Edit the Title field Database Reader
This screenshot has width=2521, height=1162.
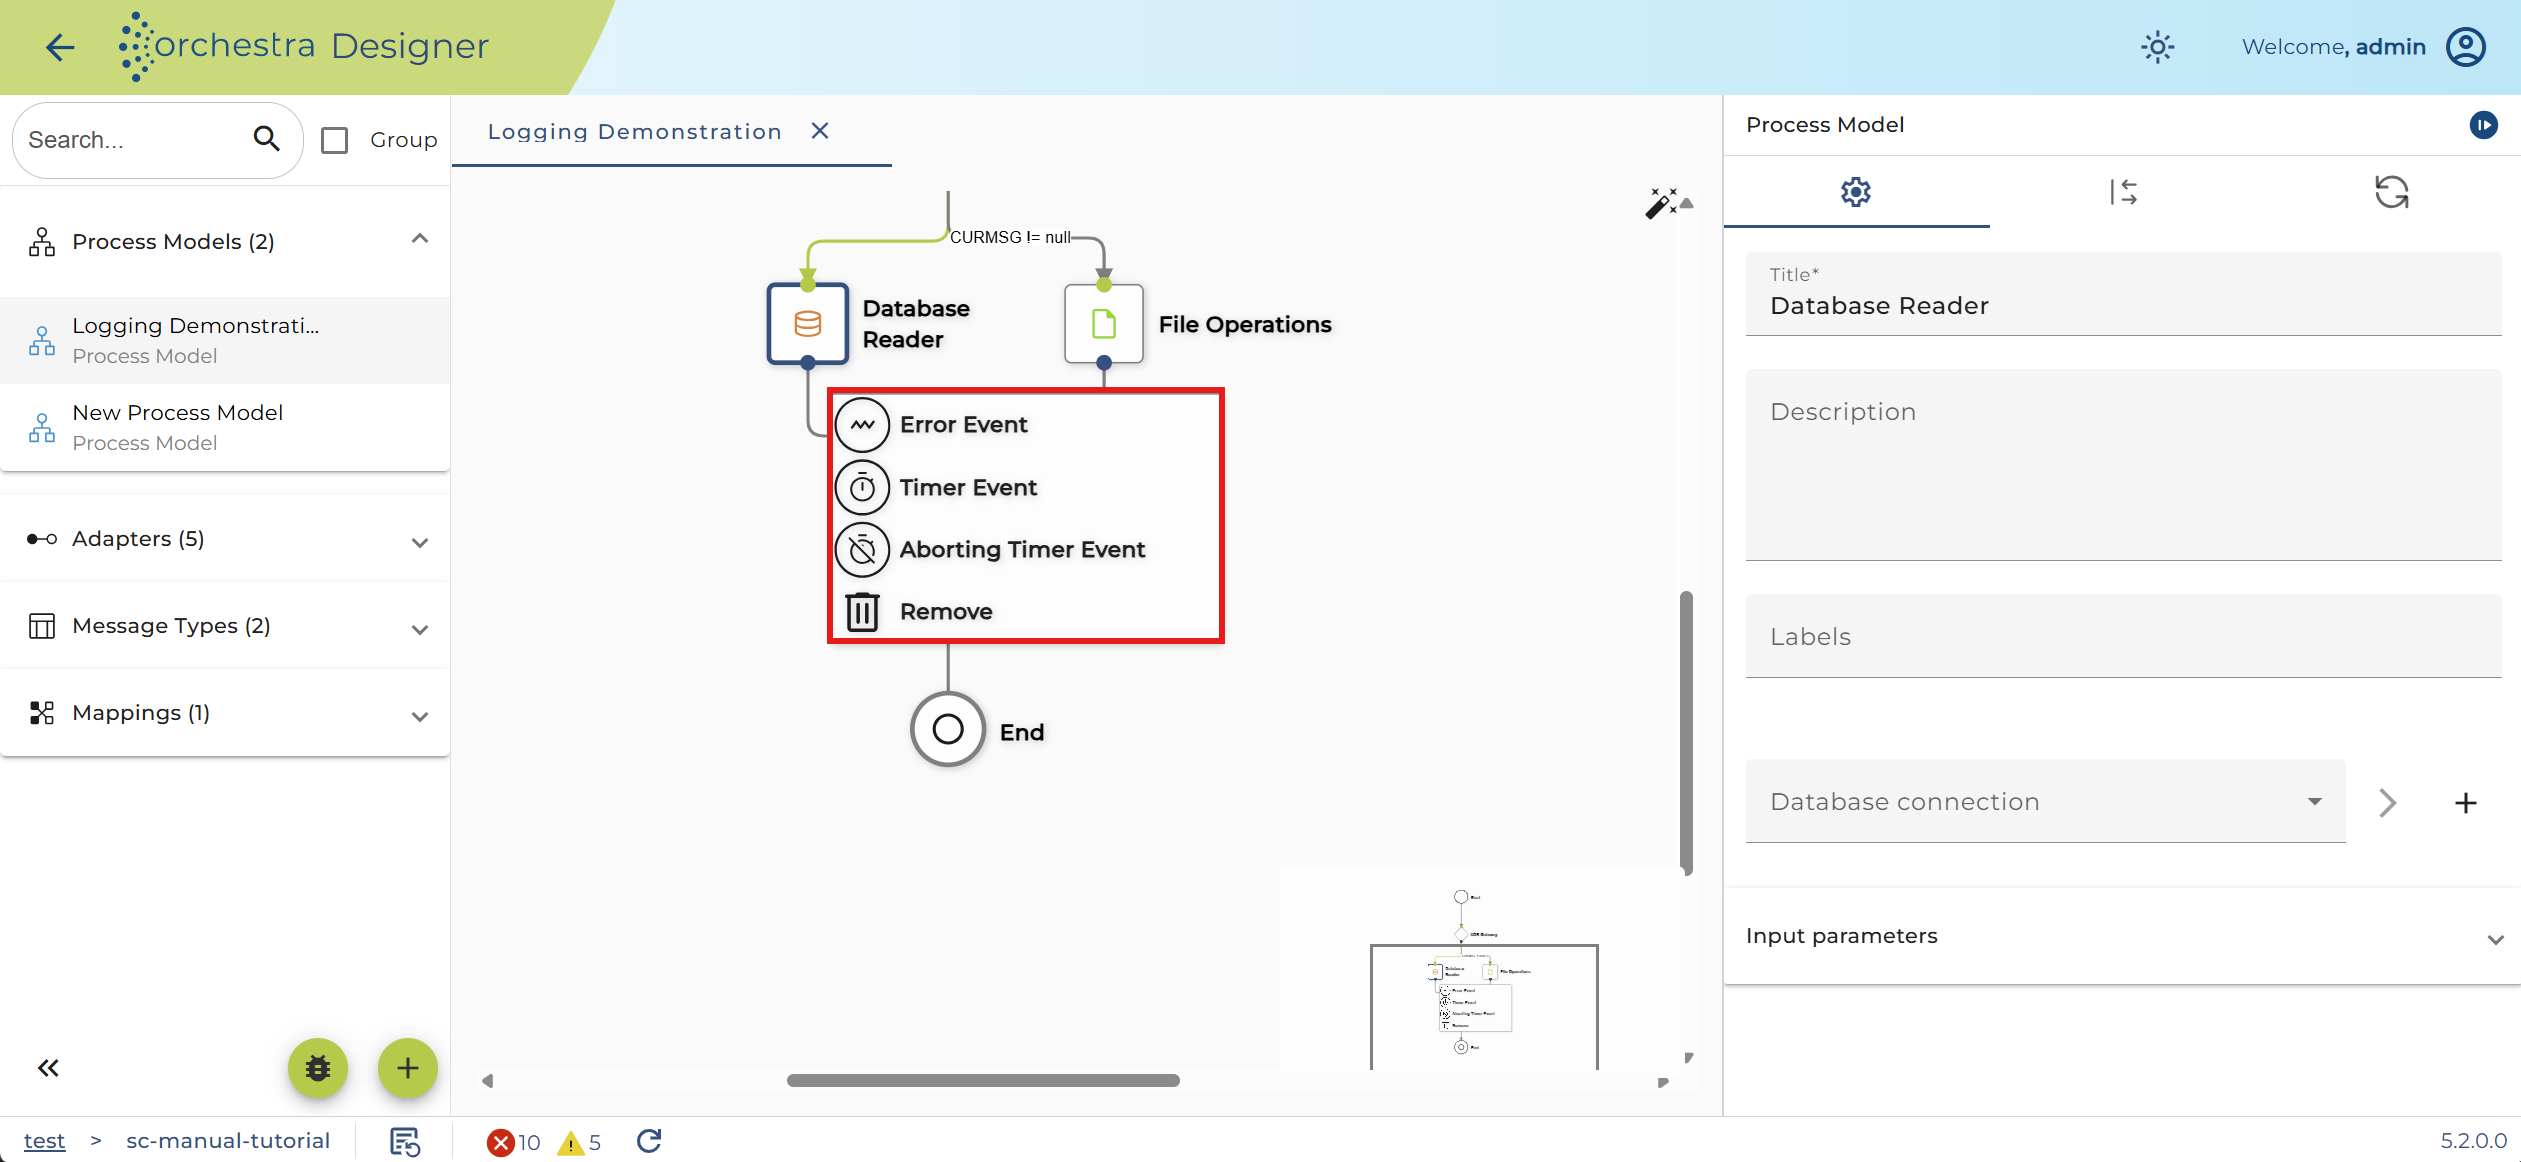point(2123,294)
